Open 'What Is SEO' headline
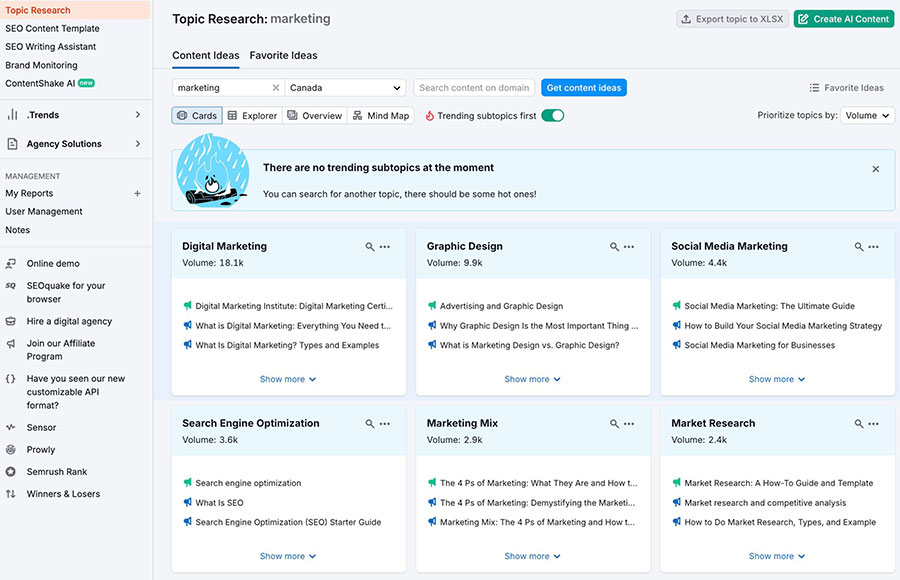 point(219,502)
